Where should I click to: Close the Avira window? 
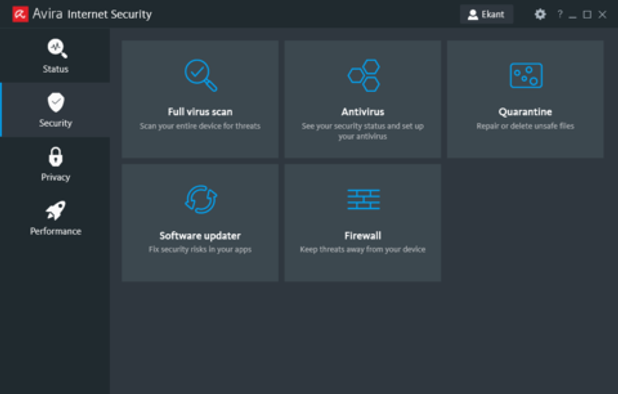602,15
